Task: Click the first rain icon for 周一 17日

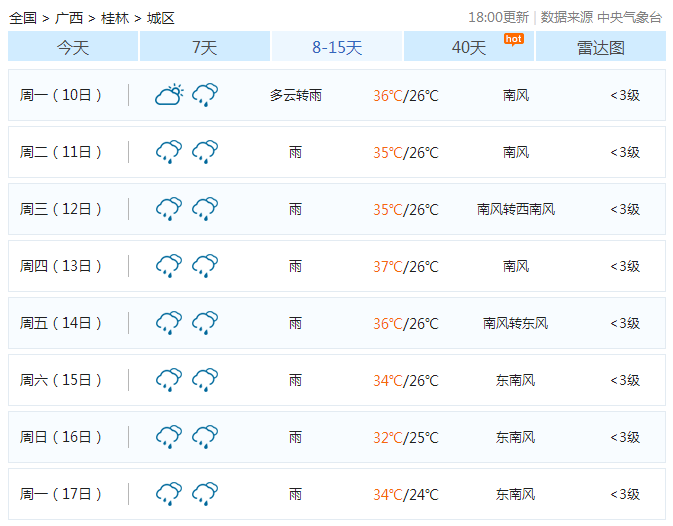Action: [169, 494]
